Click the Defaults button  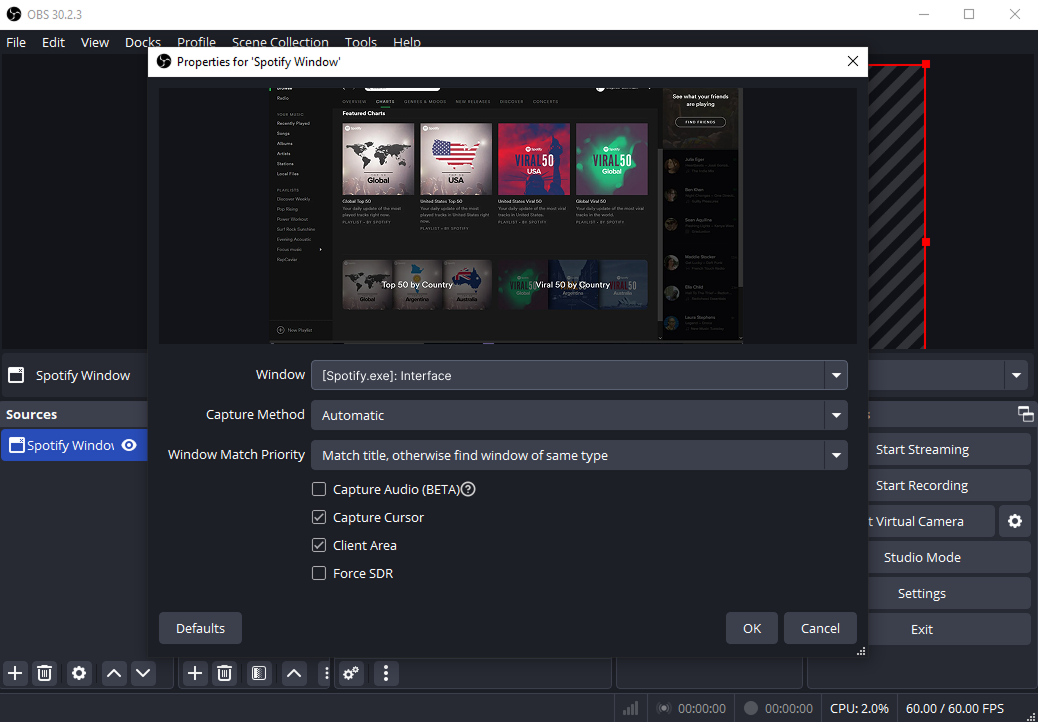pyautogui.click(x=200, y=628)
